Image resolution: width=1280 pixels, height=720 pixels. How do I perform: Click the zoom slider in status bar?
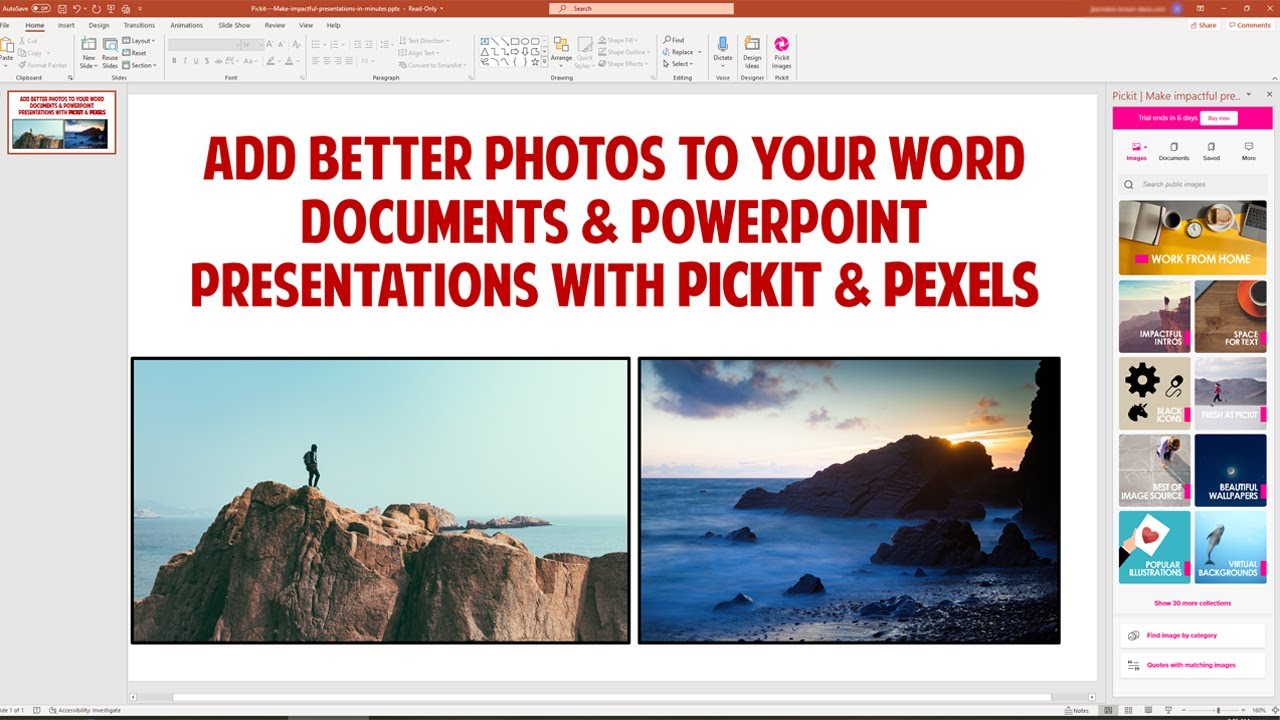tap(1218, 710)
